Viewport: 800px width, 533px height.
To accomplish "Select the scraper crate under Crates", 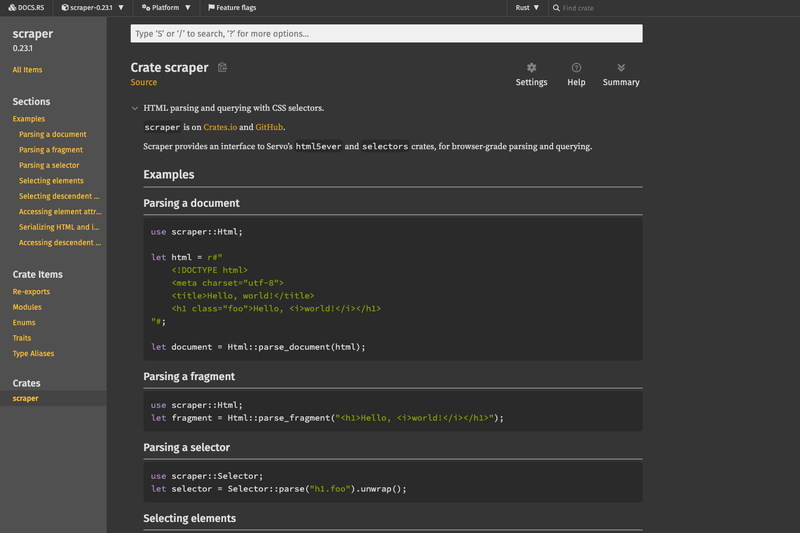I will click(x=26, y=398).
